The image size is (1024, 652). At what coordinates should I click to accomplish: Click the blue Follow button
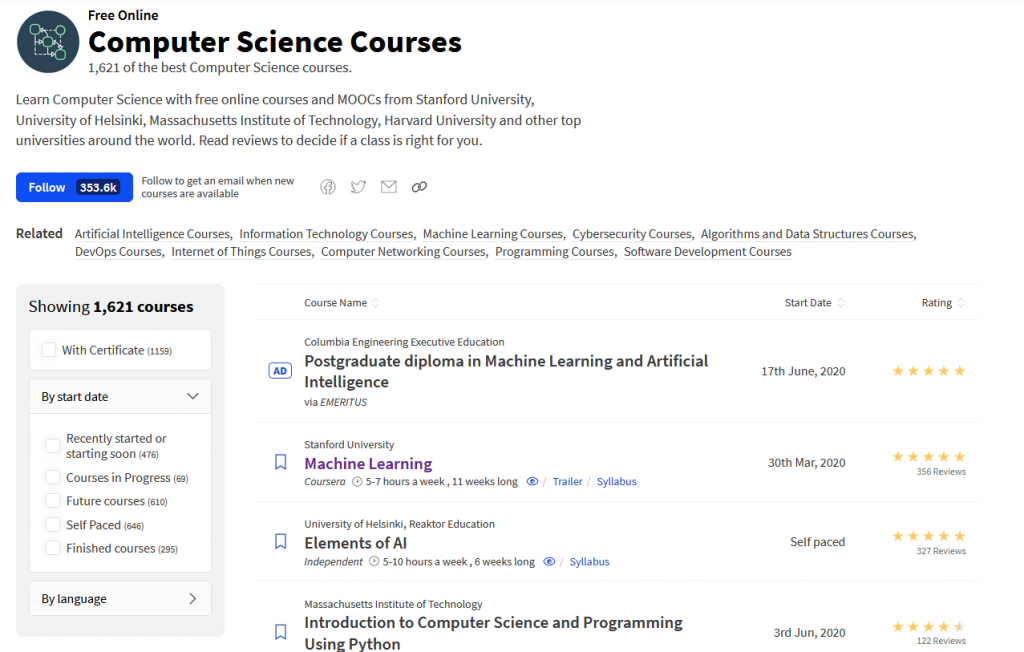pos(74,187)
